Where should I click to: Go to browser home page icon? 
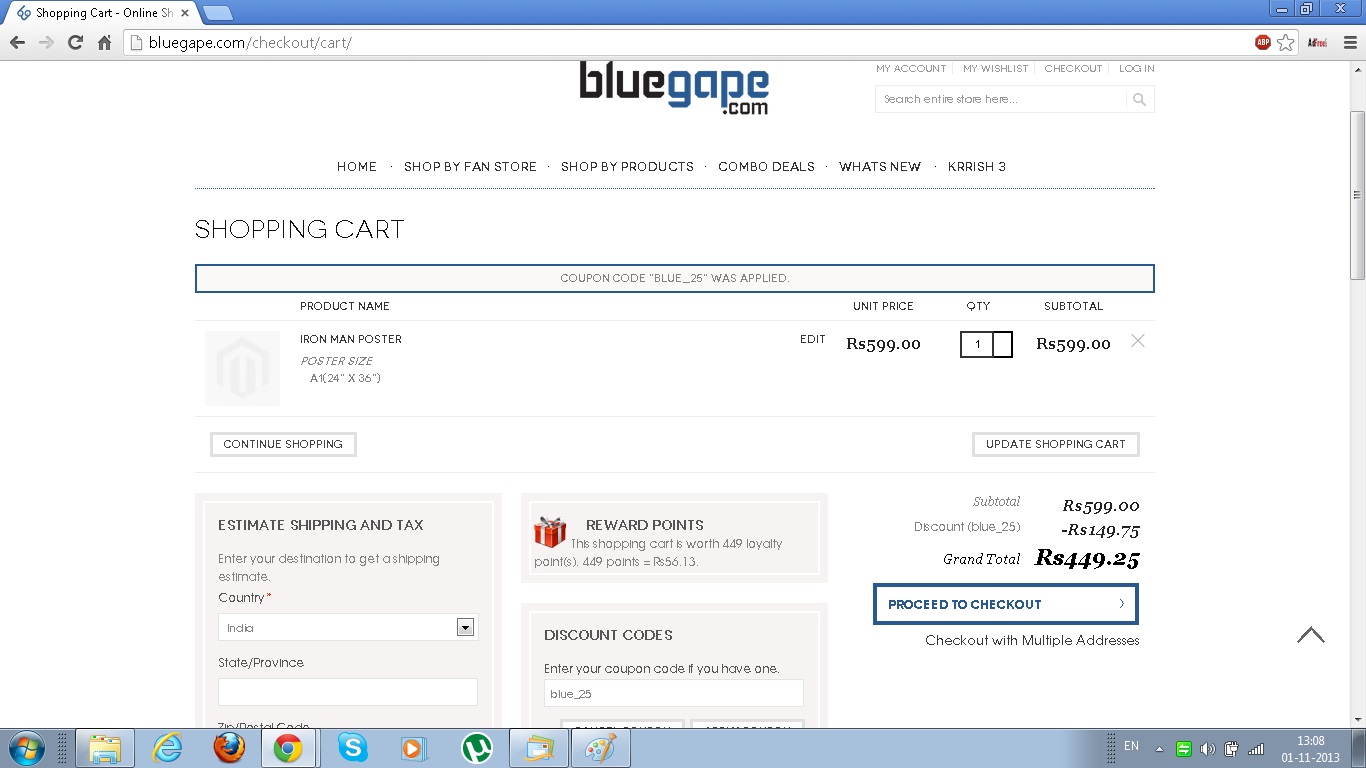(104, 42)
